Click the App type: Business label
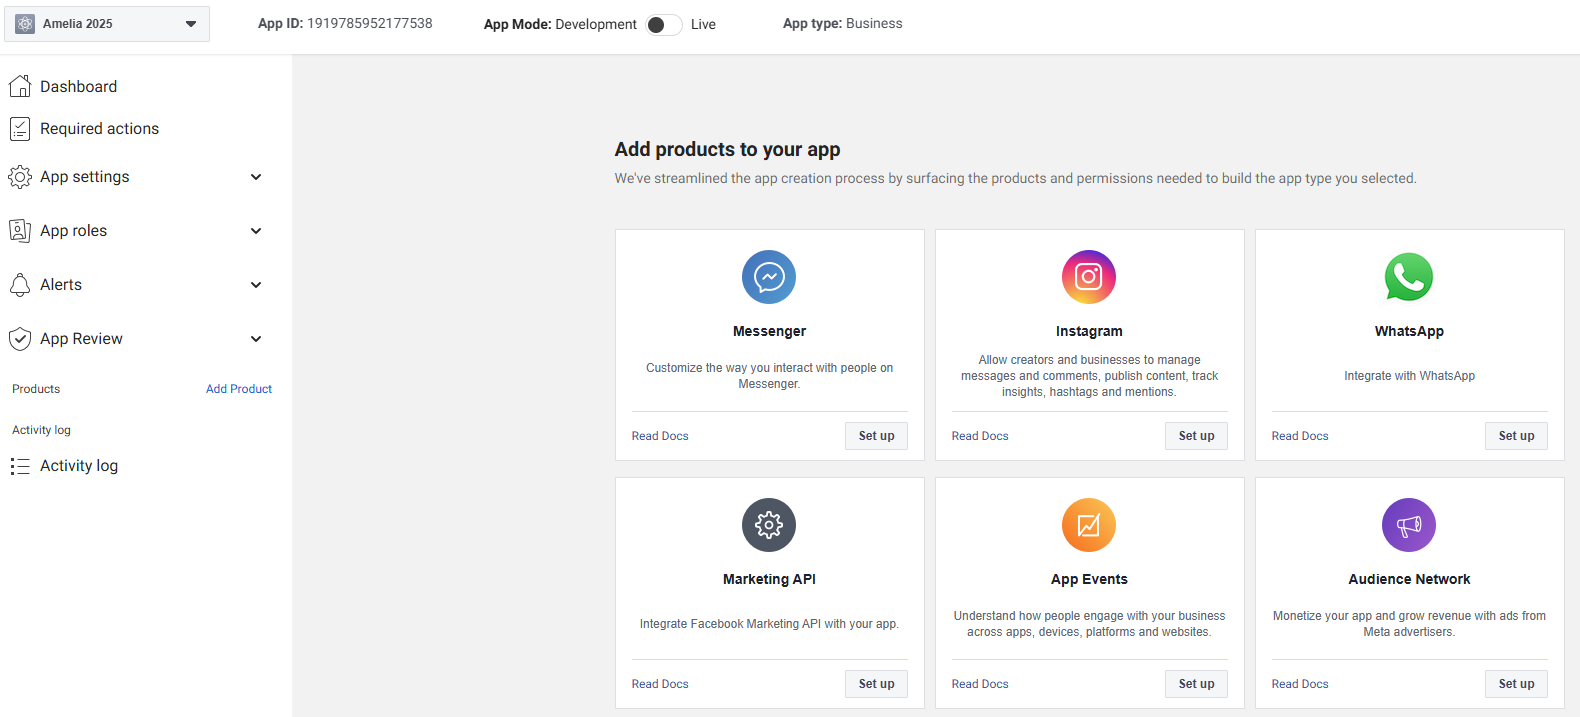 point(842,23)
